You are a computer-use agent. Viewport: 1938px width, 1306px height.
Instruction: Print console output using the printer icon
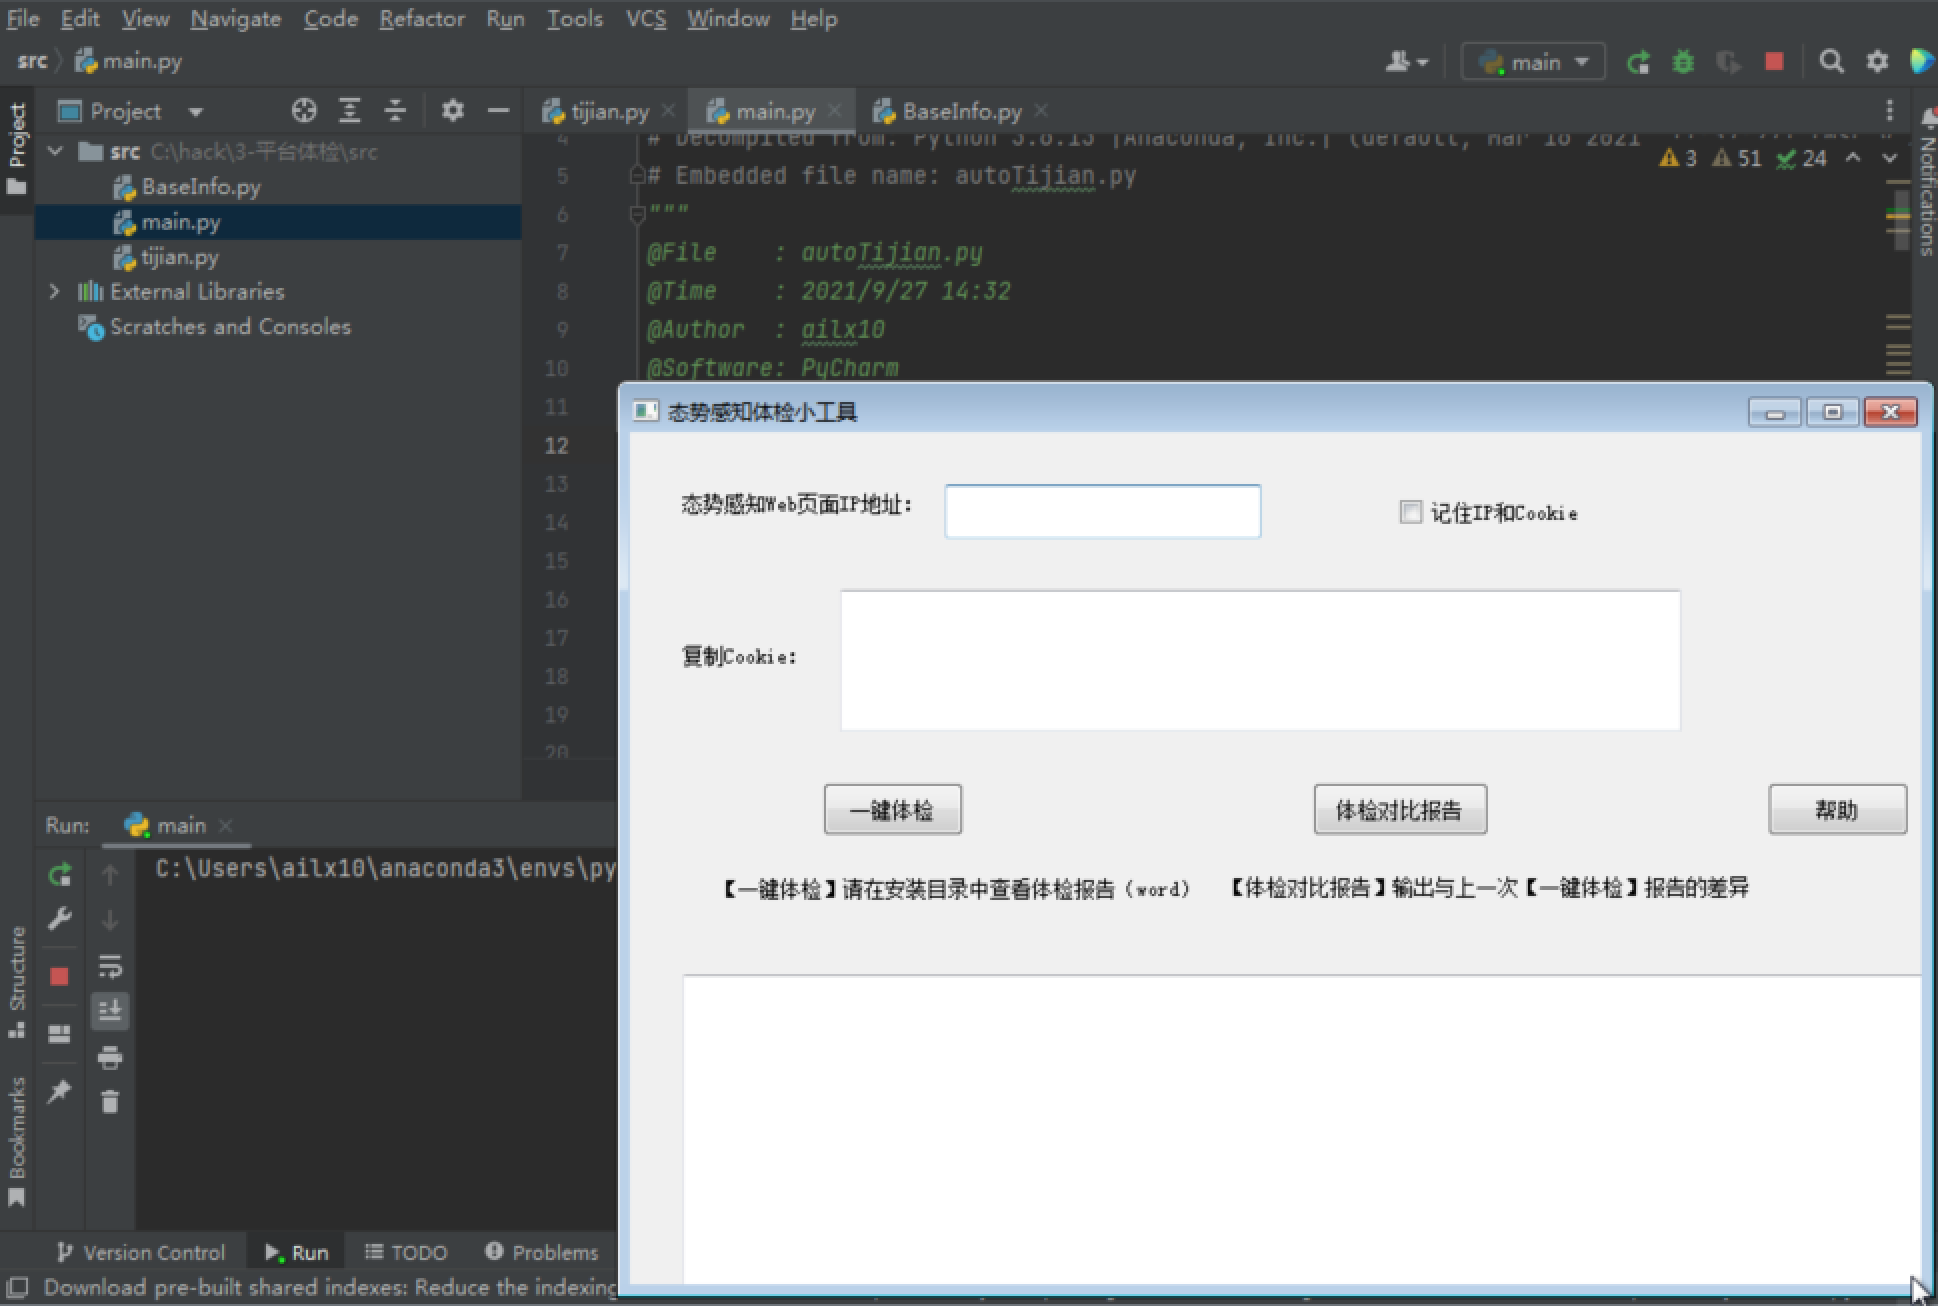pos(109,1057)
